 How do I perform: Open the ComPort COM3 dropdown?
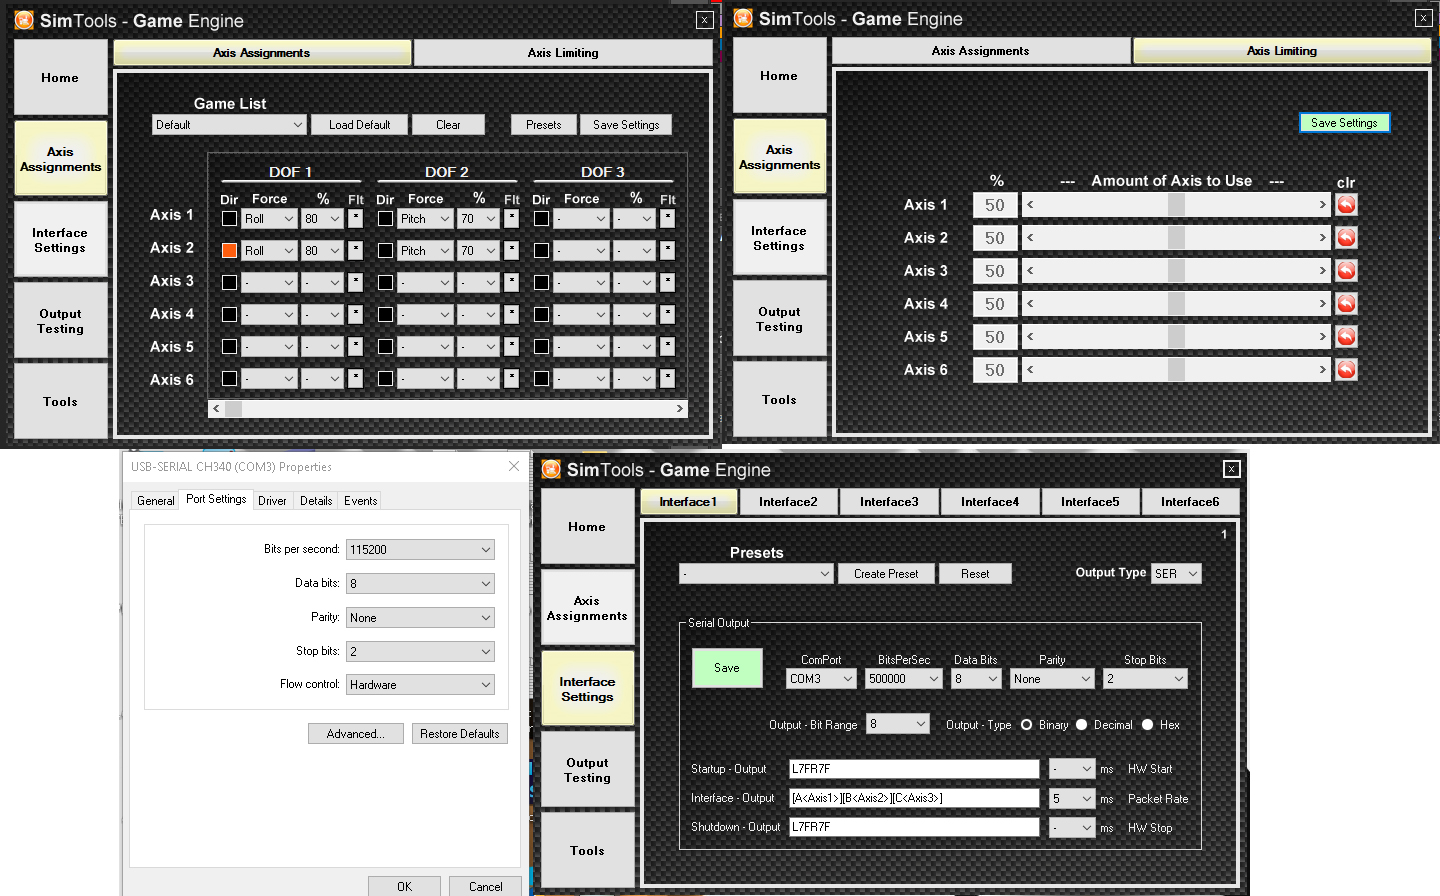[x=822, y=679]
